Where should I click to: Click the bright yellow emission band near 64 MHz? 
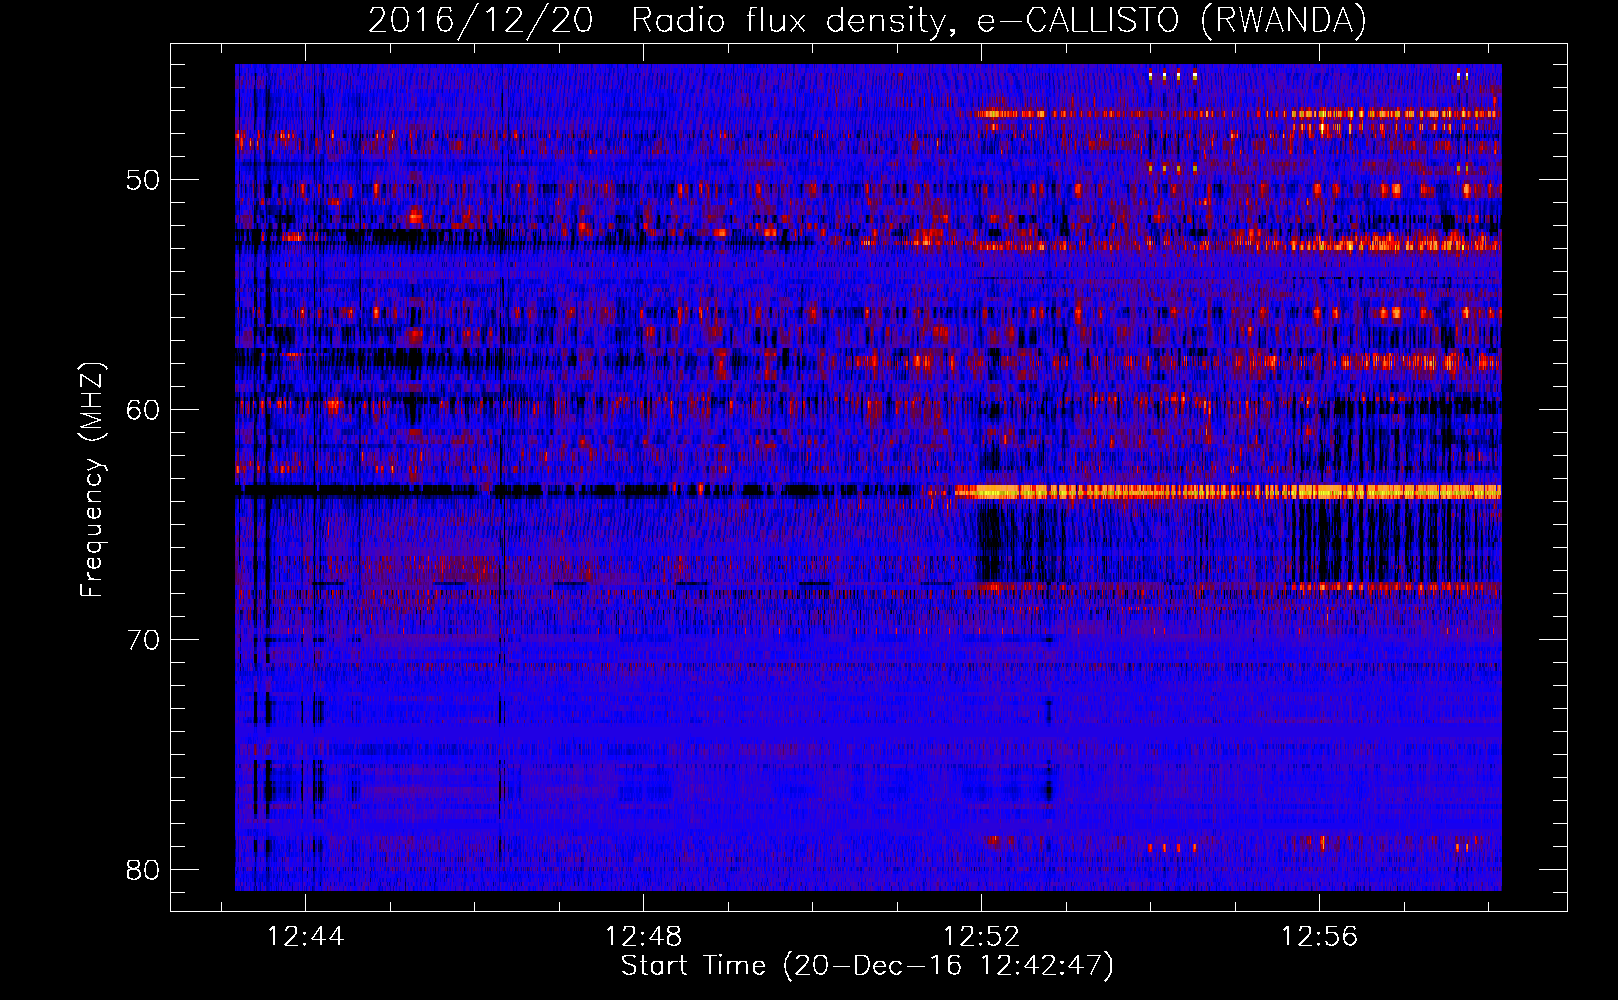1228,491
